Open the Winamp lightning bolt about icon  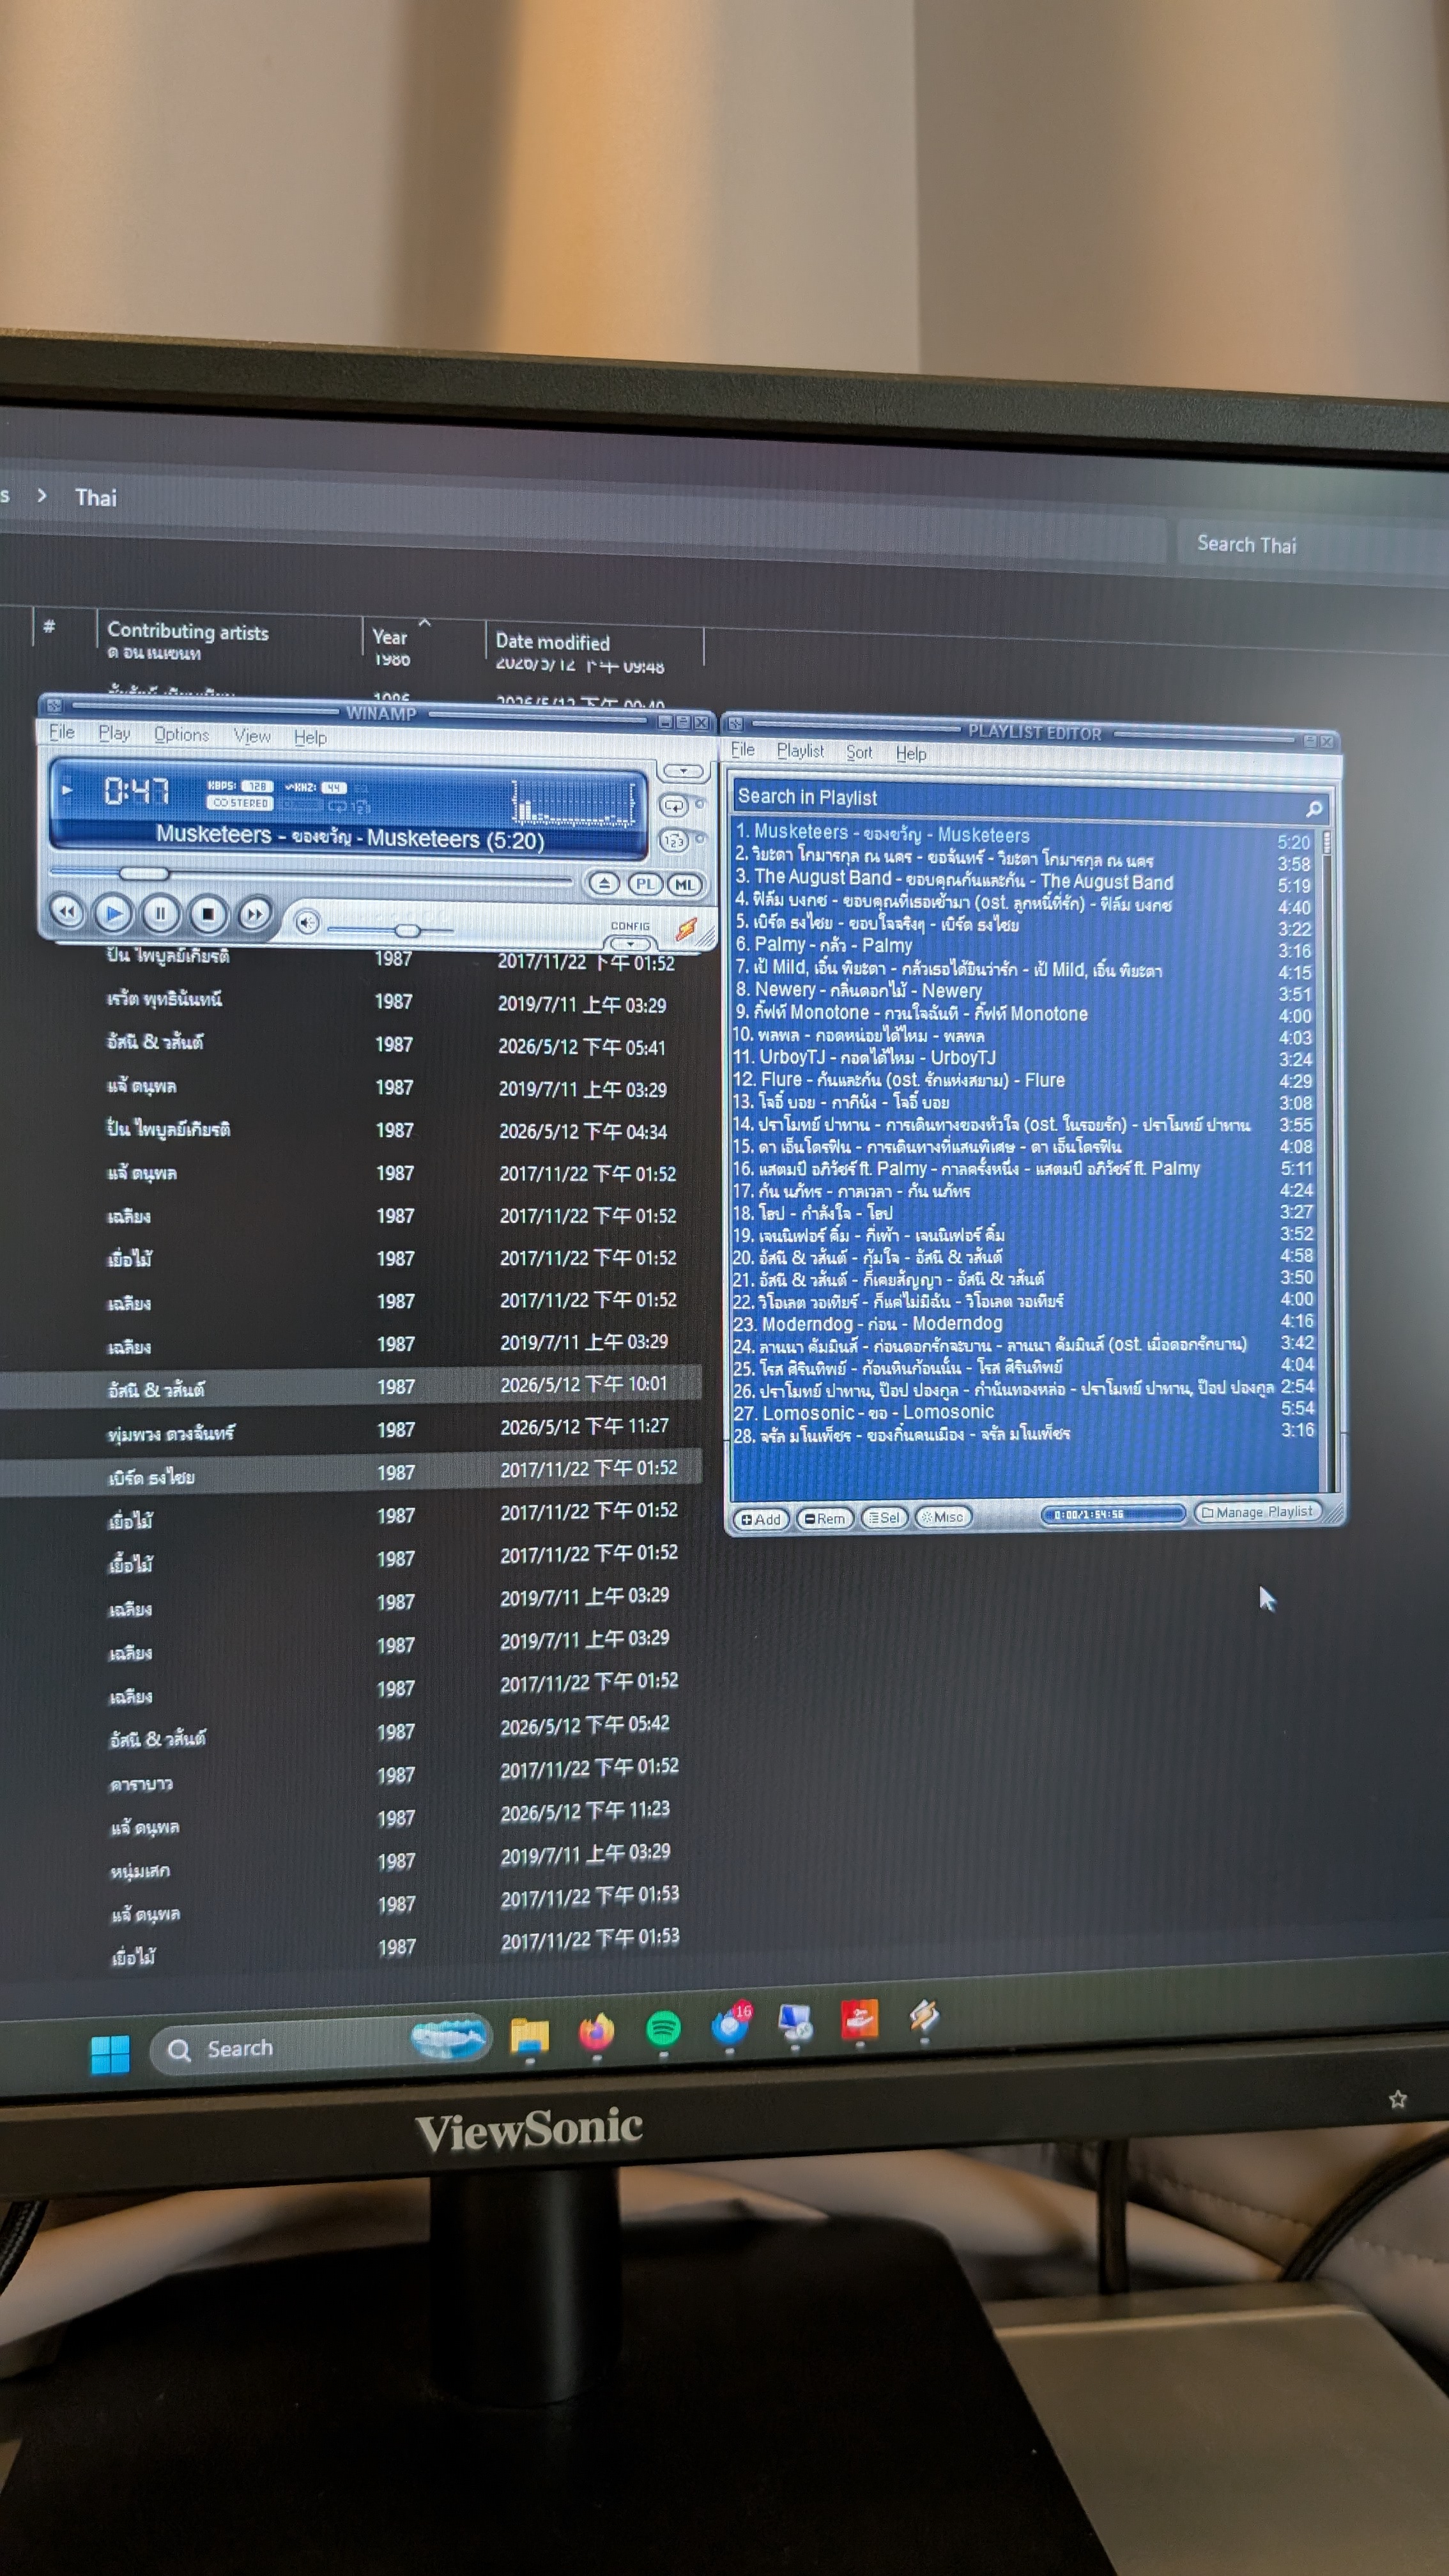click(x=687, y=929)
